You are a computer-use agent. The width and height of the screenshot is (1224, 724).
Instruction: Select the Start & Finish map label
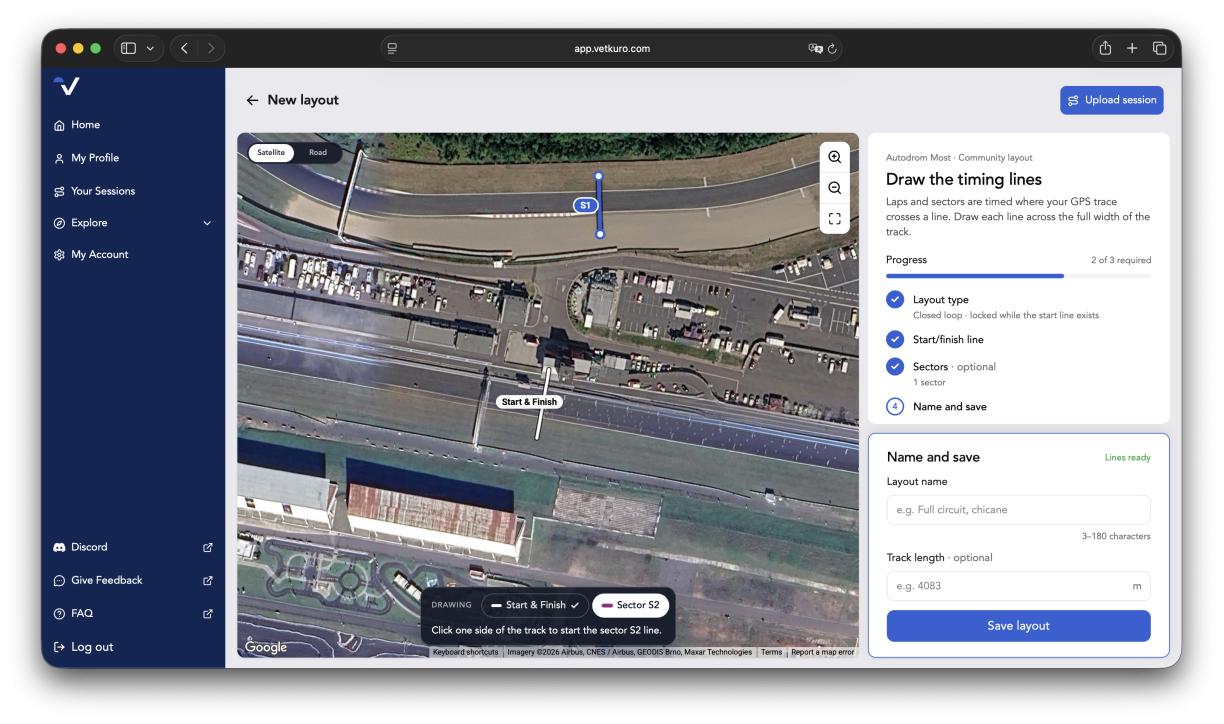529,402
